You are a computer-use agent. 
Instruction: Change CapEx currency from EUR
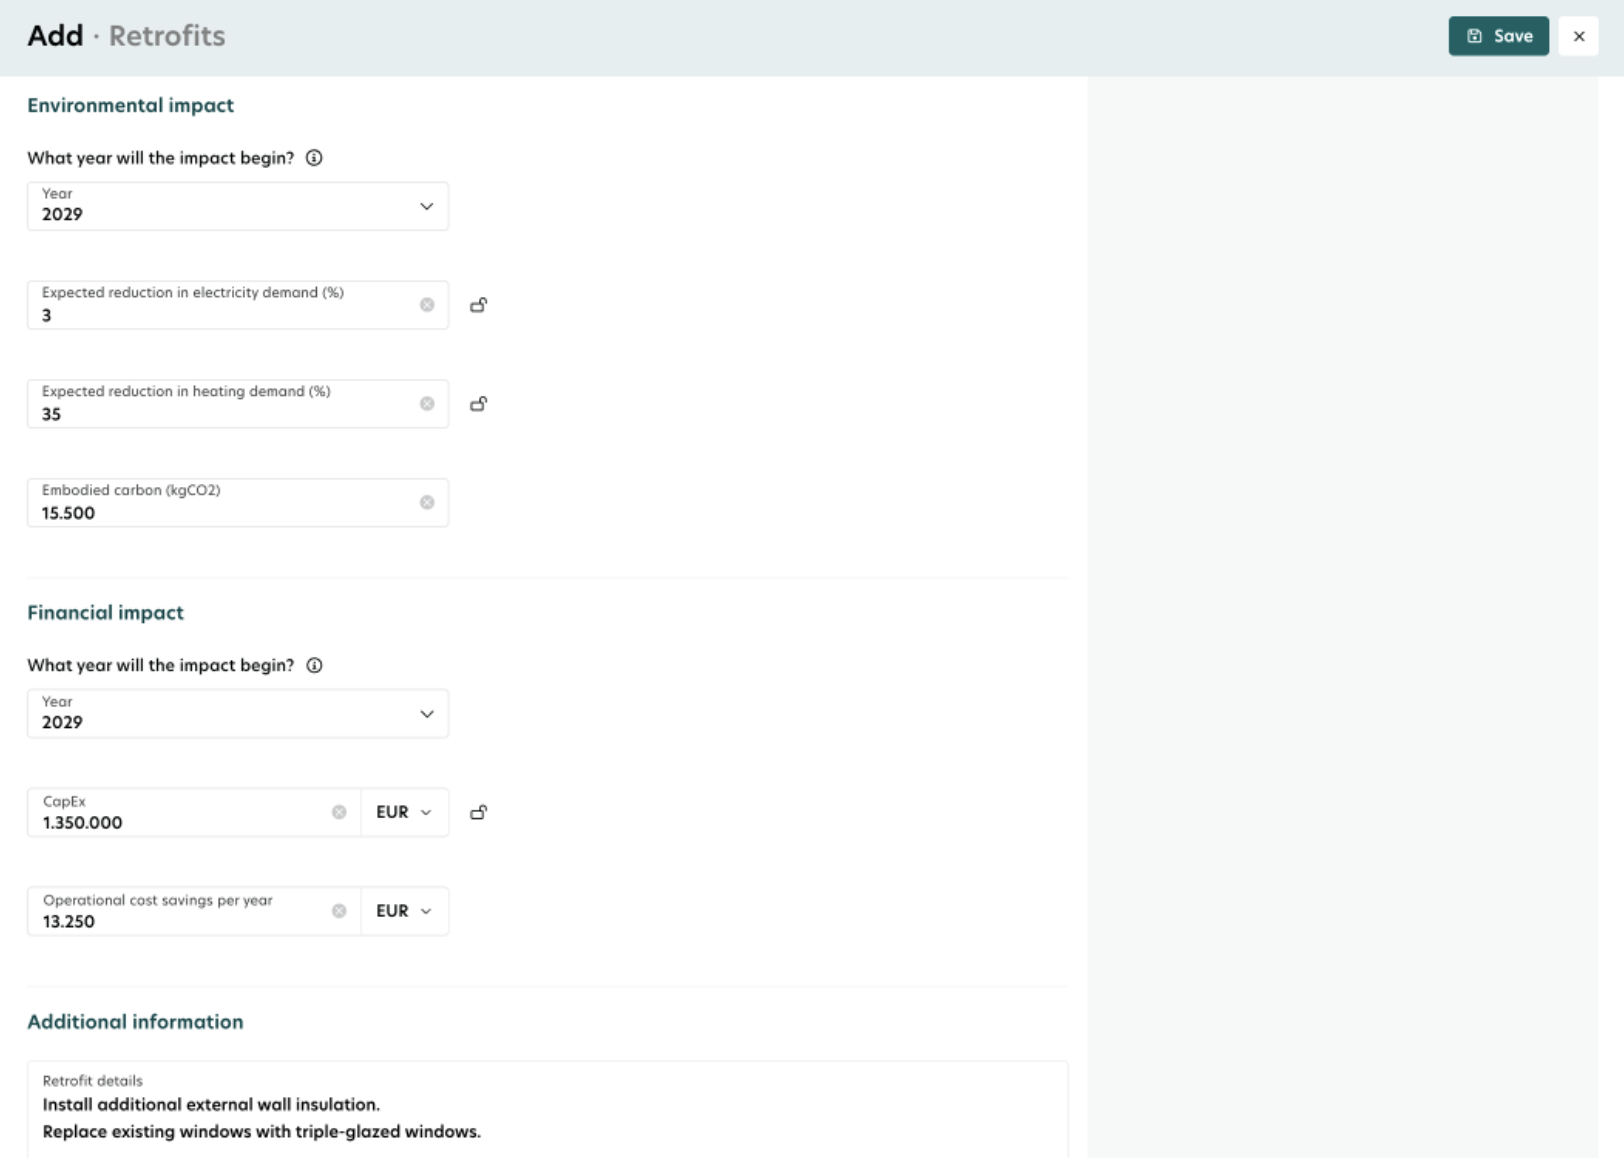pyautogui.click(x=404, y=812)
